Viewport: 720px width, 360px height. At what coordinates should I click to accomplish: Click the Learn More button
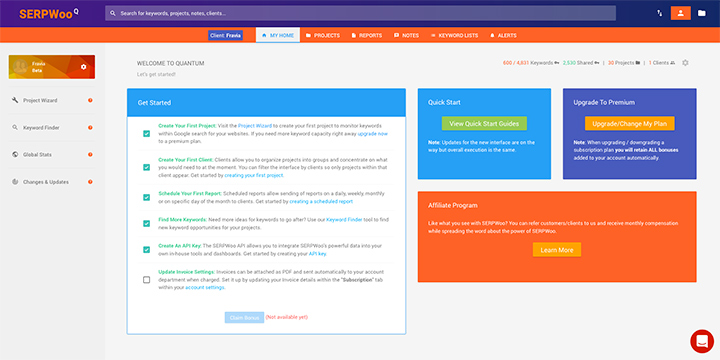[x=557, y=250]
